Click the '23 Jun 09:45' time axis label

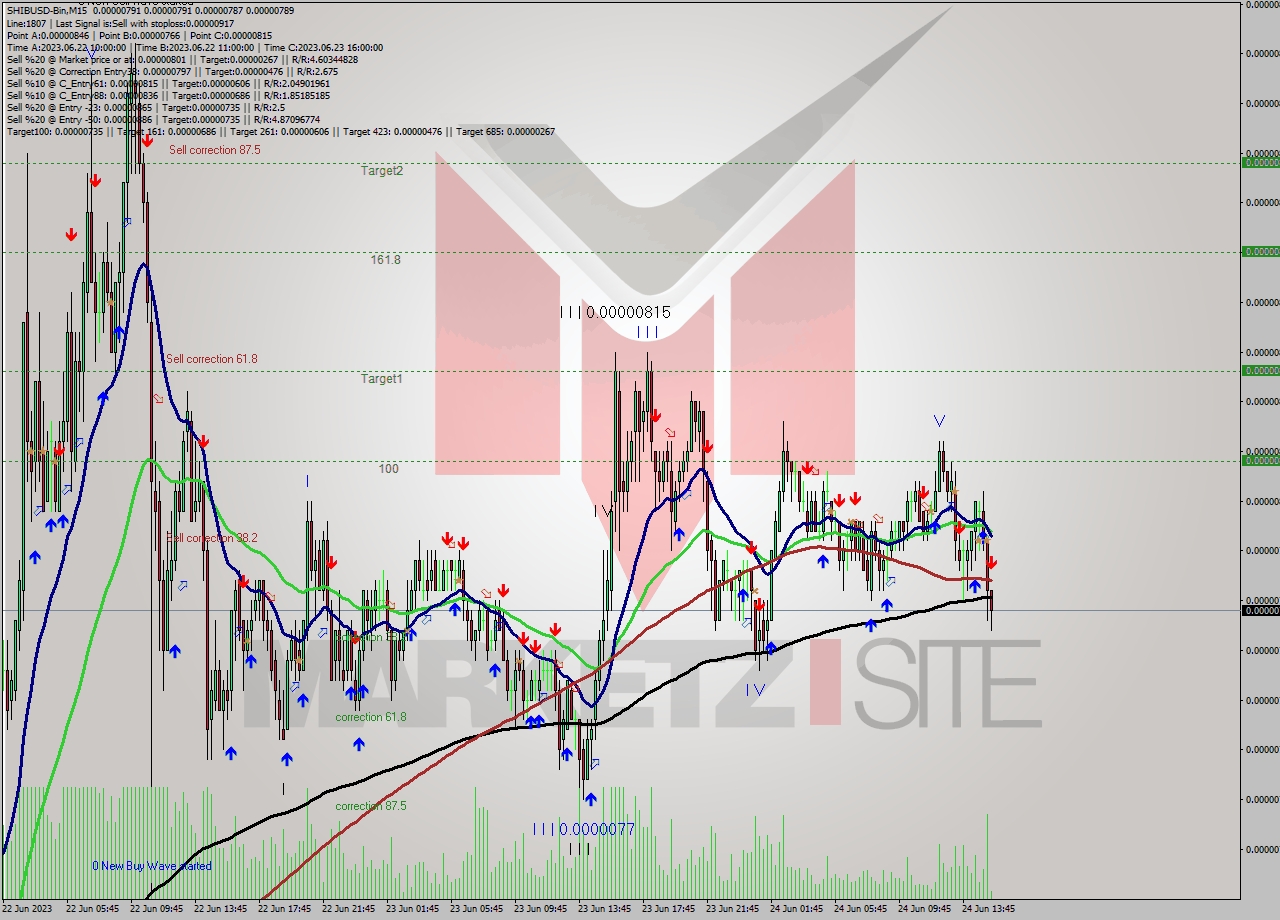click(540, 909)
